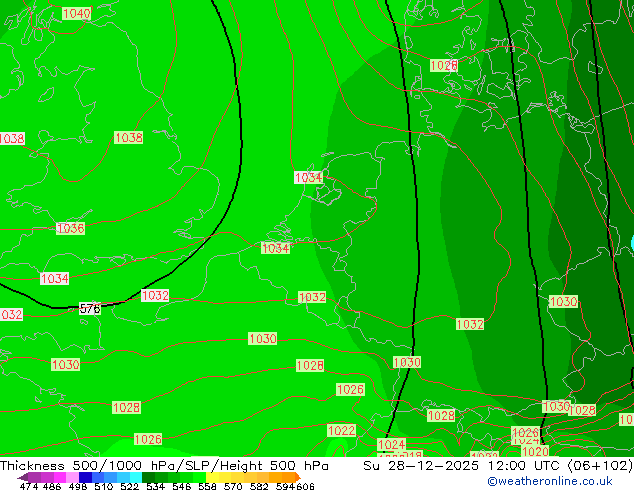The width and height of the screenshot is (634, 490).
Task: Click the 1040 isobar label
Action: (76, 13)
